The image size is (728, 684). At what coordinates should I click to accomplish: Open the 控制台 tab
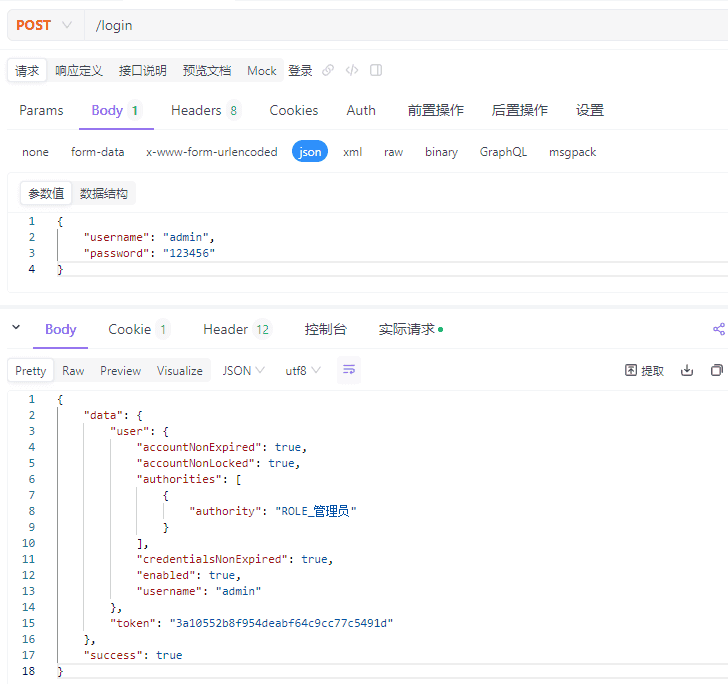pos(325,330)
